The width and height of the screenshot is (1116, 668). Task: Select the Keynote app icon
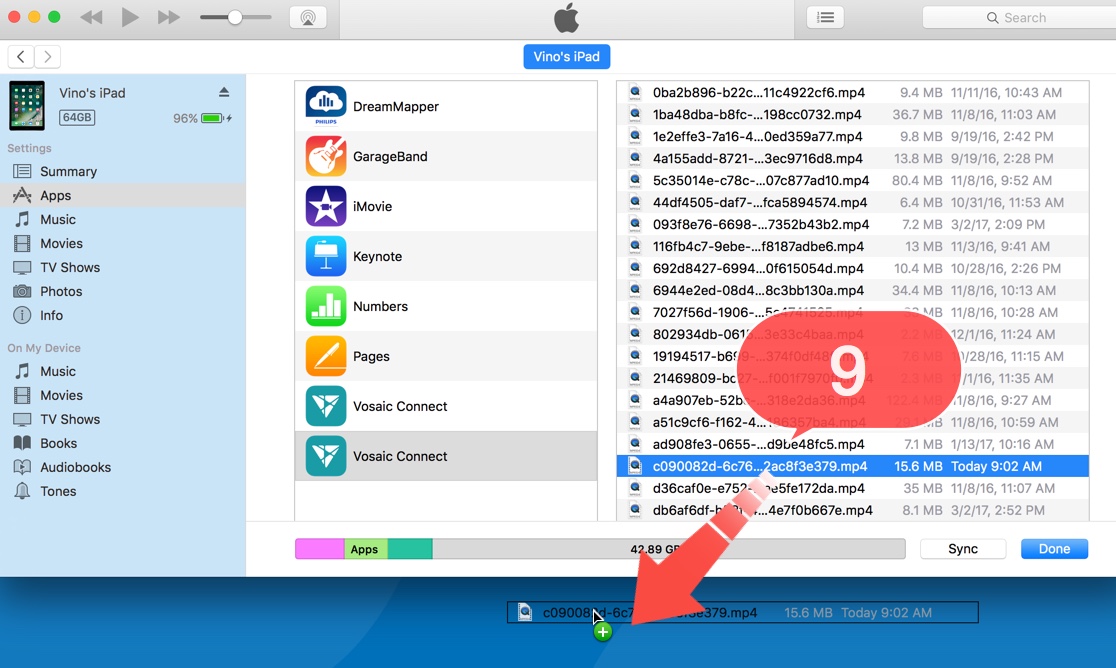326,256
